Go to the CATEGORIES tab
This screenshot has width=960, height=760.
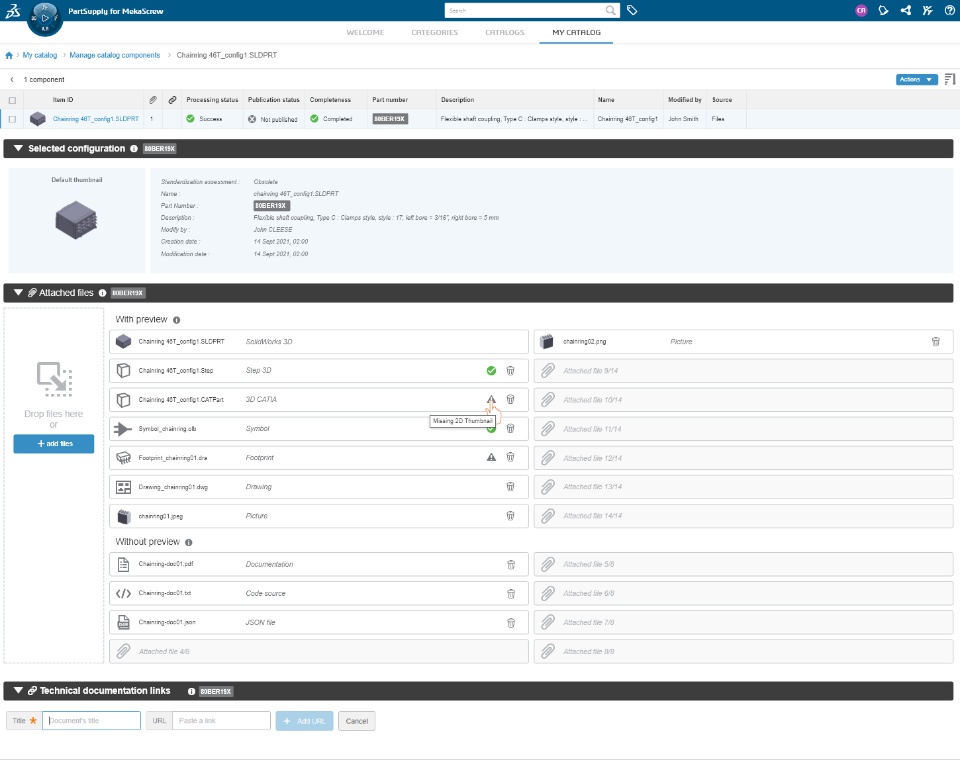[x=434, y=32]
